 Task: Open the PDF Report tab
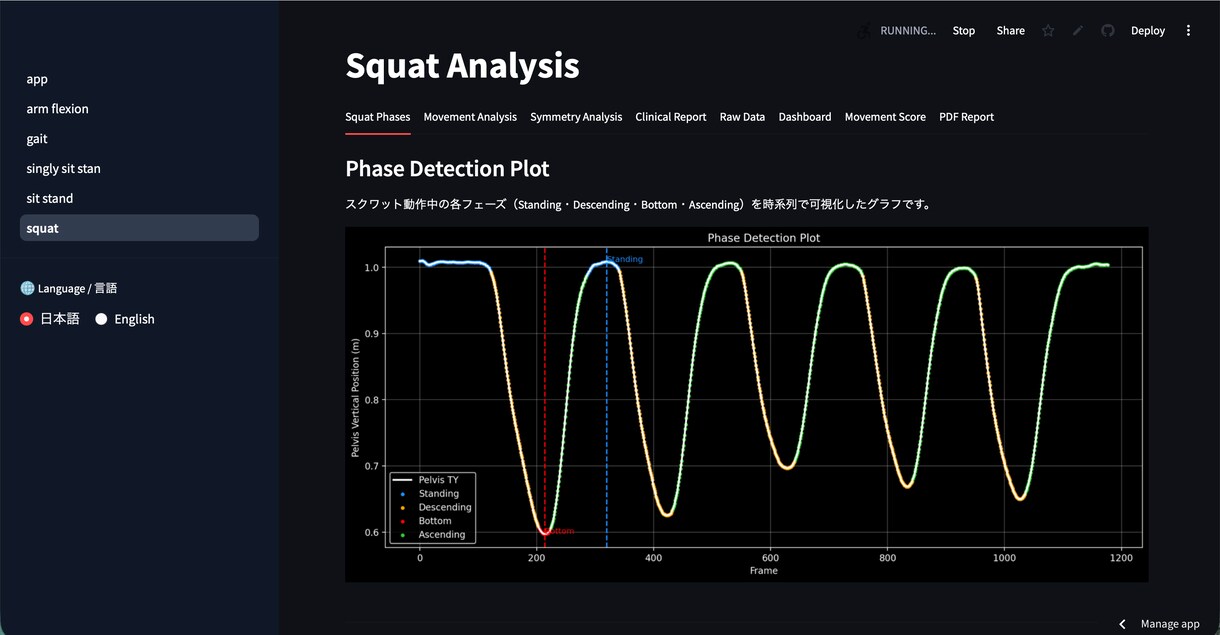tap(966, 117)
